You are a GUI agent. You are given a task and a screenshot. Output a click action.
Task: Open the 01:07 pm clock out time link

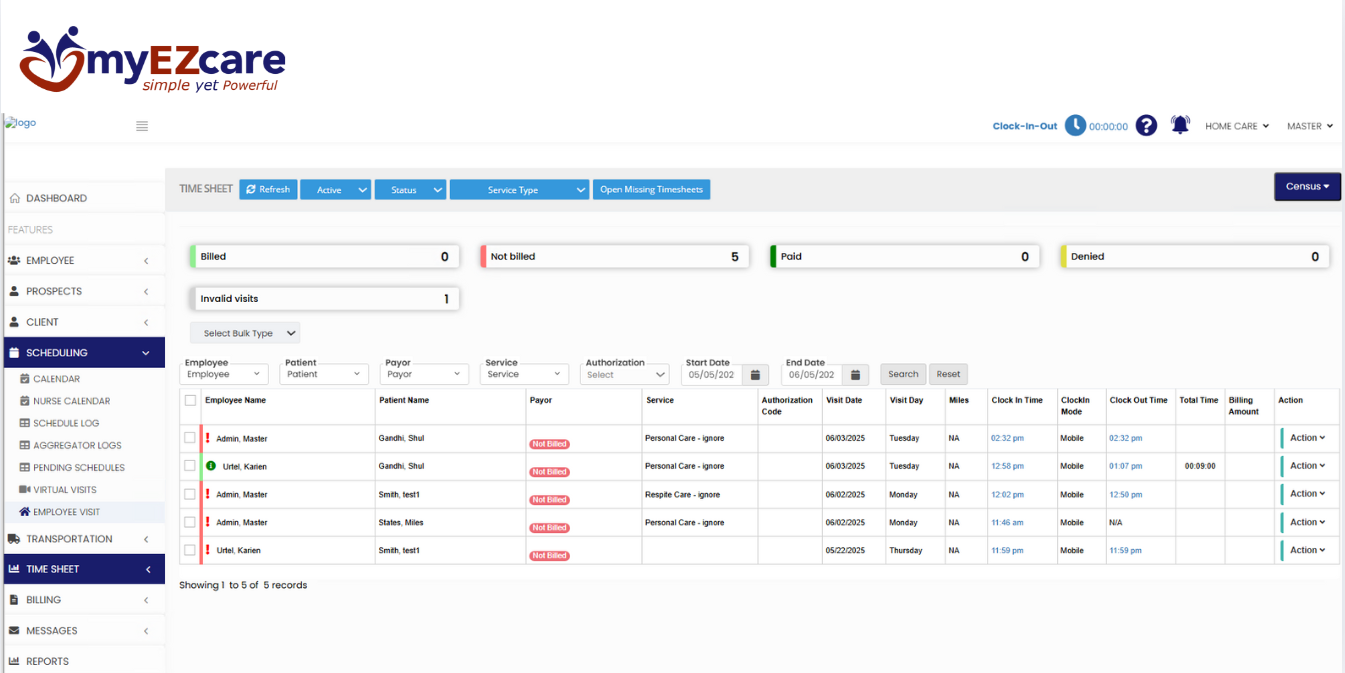(x=1126, y=466)
